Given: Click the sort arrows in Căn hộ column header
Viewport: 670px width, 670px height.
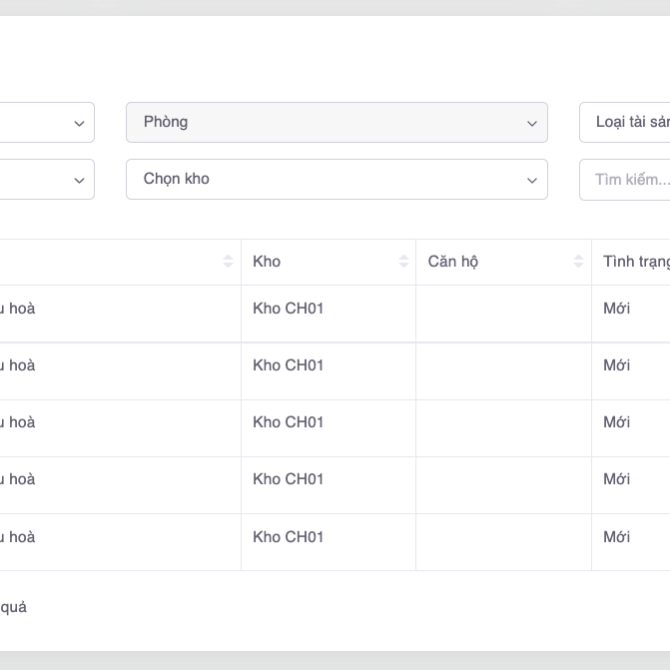Looking at the screenshot, I should [578, 262].
